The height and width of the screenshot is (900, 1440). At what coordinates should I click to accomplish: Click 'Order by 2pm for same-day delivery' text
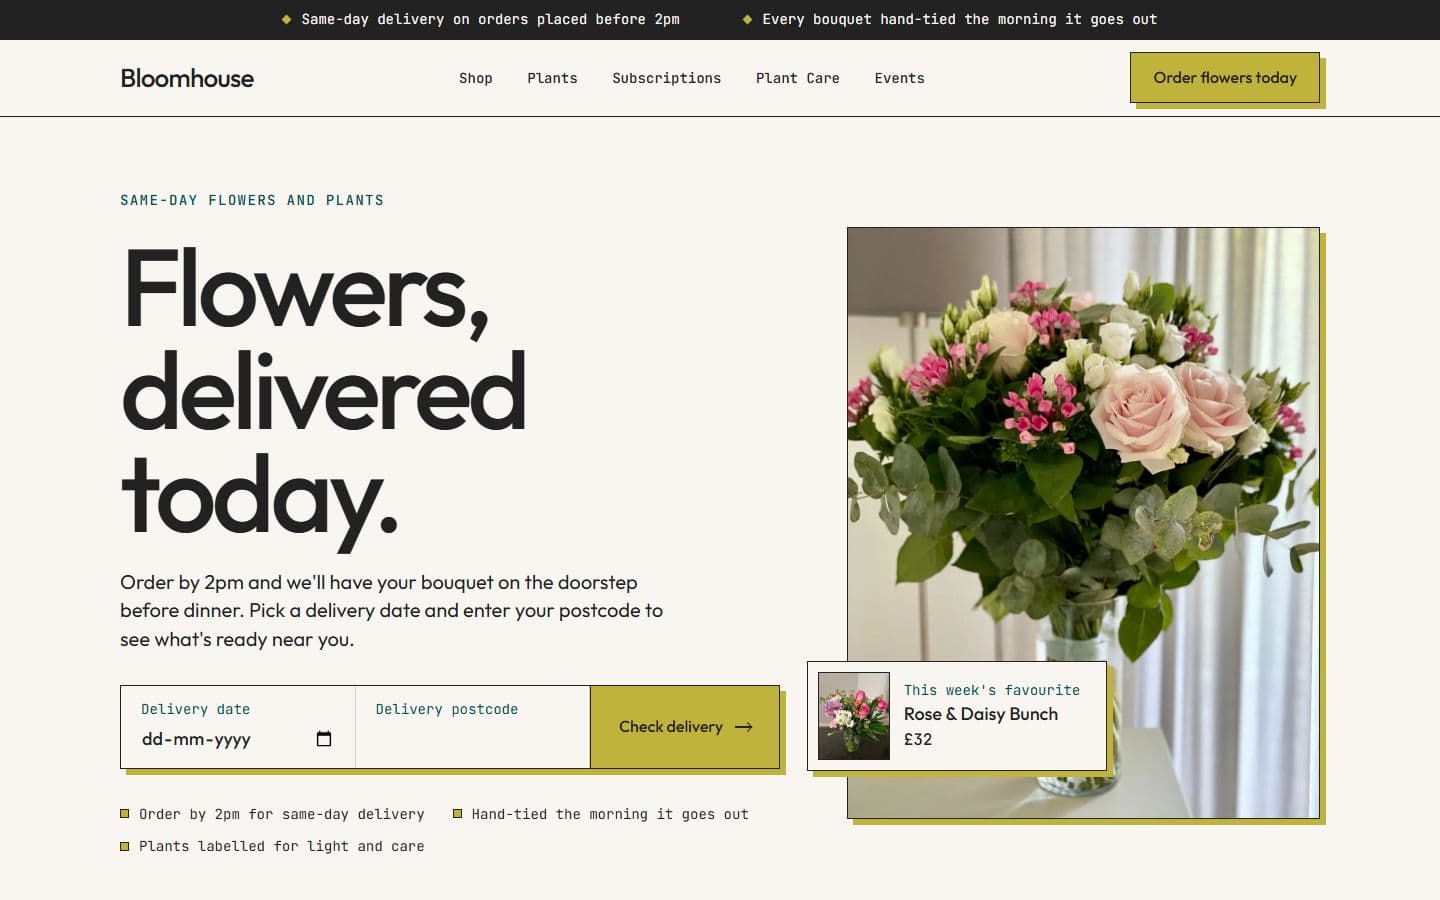click(x=282, y=814)
